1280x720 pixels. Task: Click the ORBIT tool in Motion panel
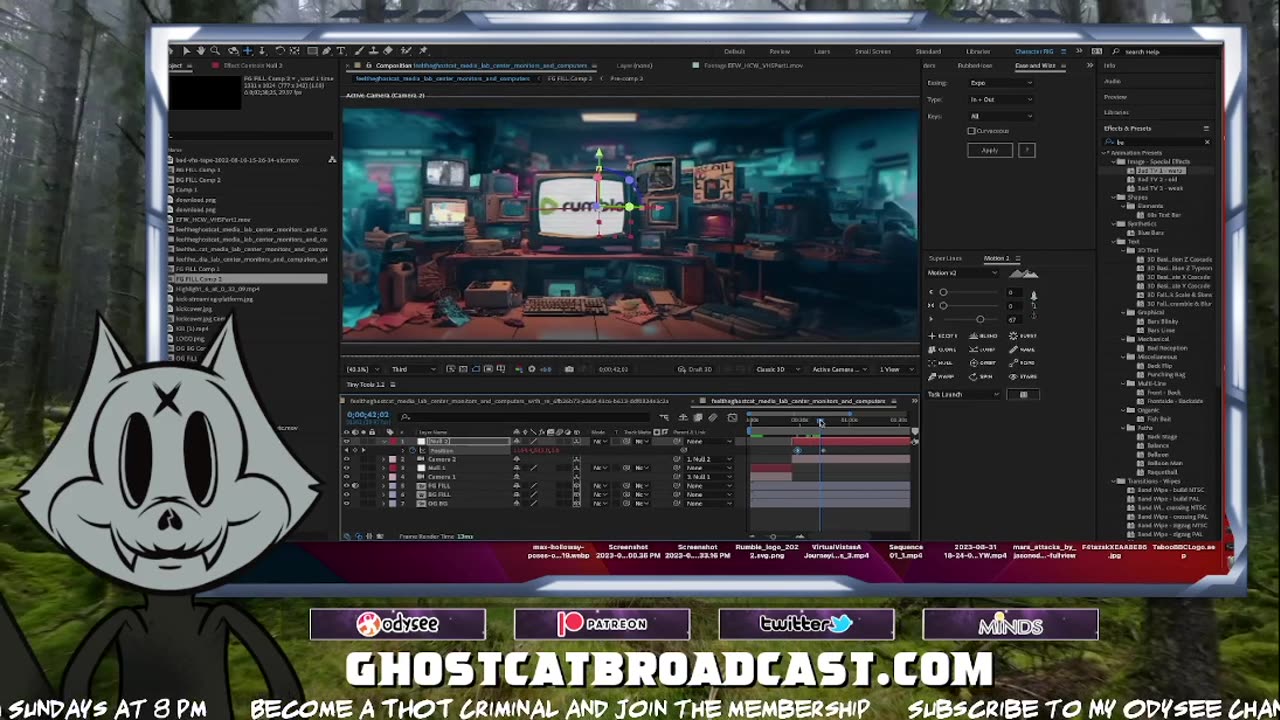point(983,363)
